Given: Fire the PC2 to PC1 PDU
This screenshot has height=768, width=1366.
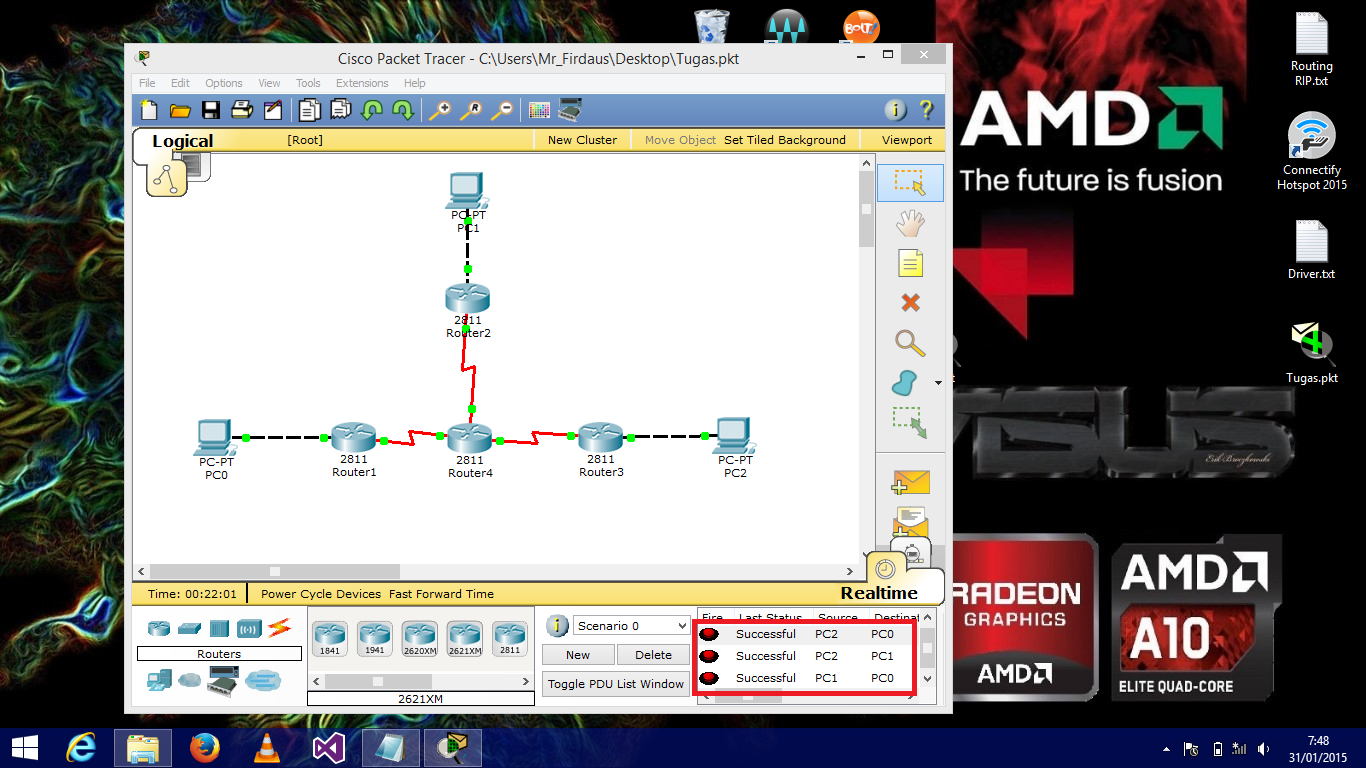Looking at the screenshot, I should coord(709,656).
